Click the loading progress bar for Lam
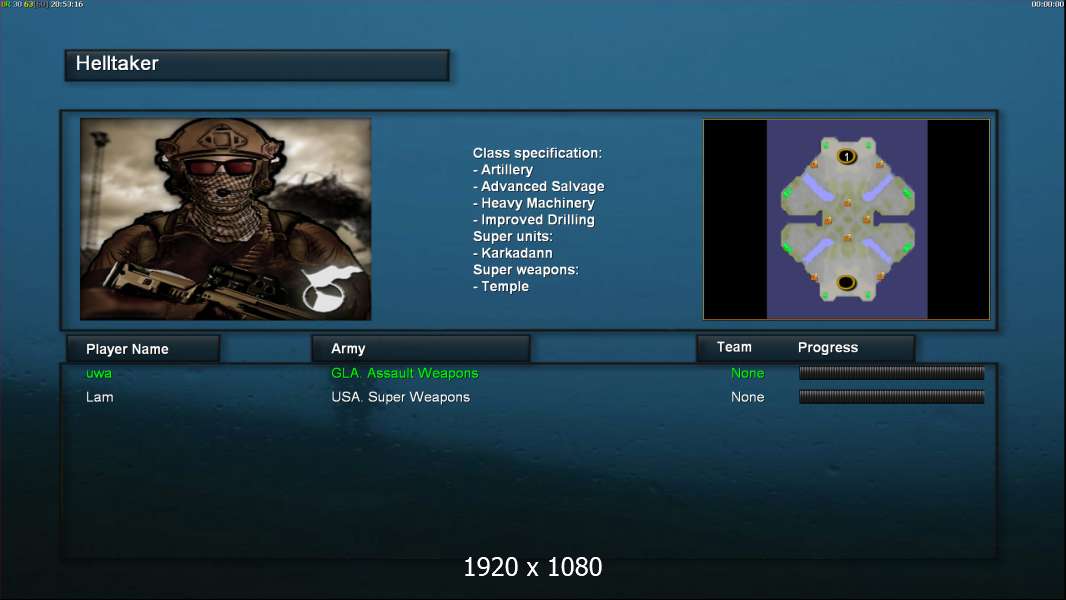The width and height of the screenshot is (1066, 600). 891,397
